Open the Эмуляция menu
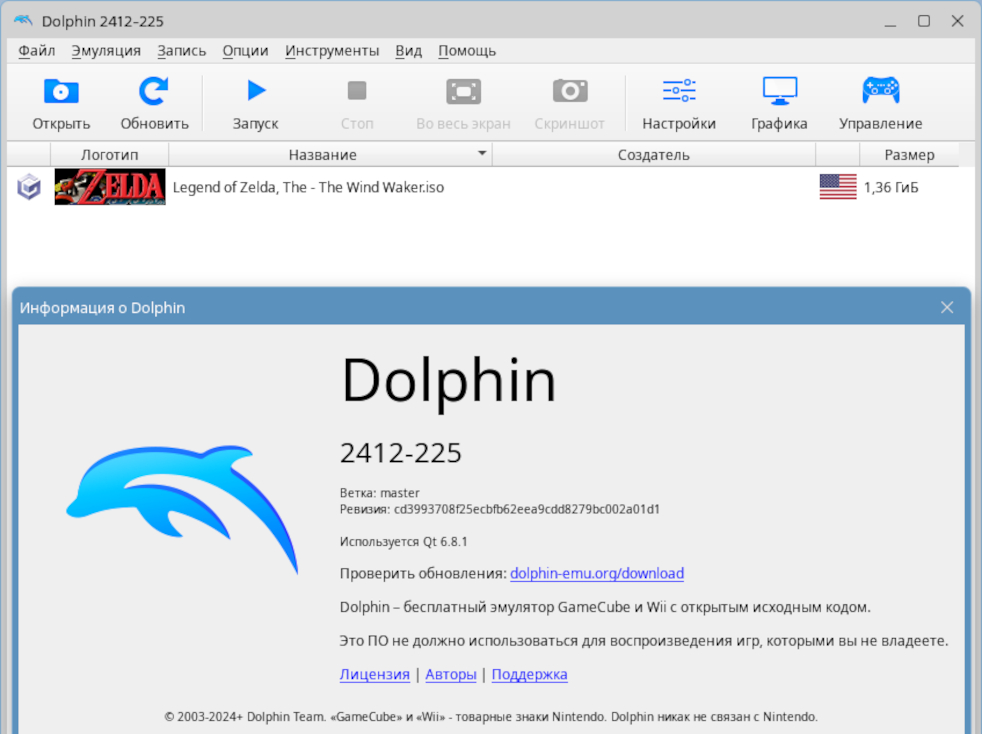 click(x=106, y=51)
